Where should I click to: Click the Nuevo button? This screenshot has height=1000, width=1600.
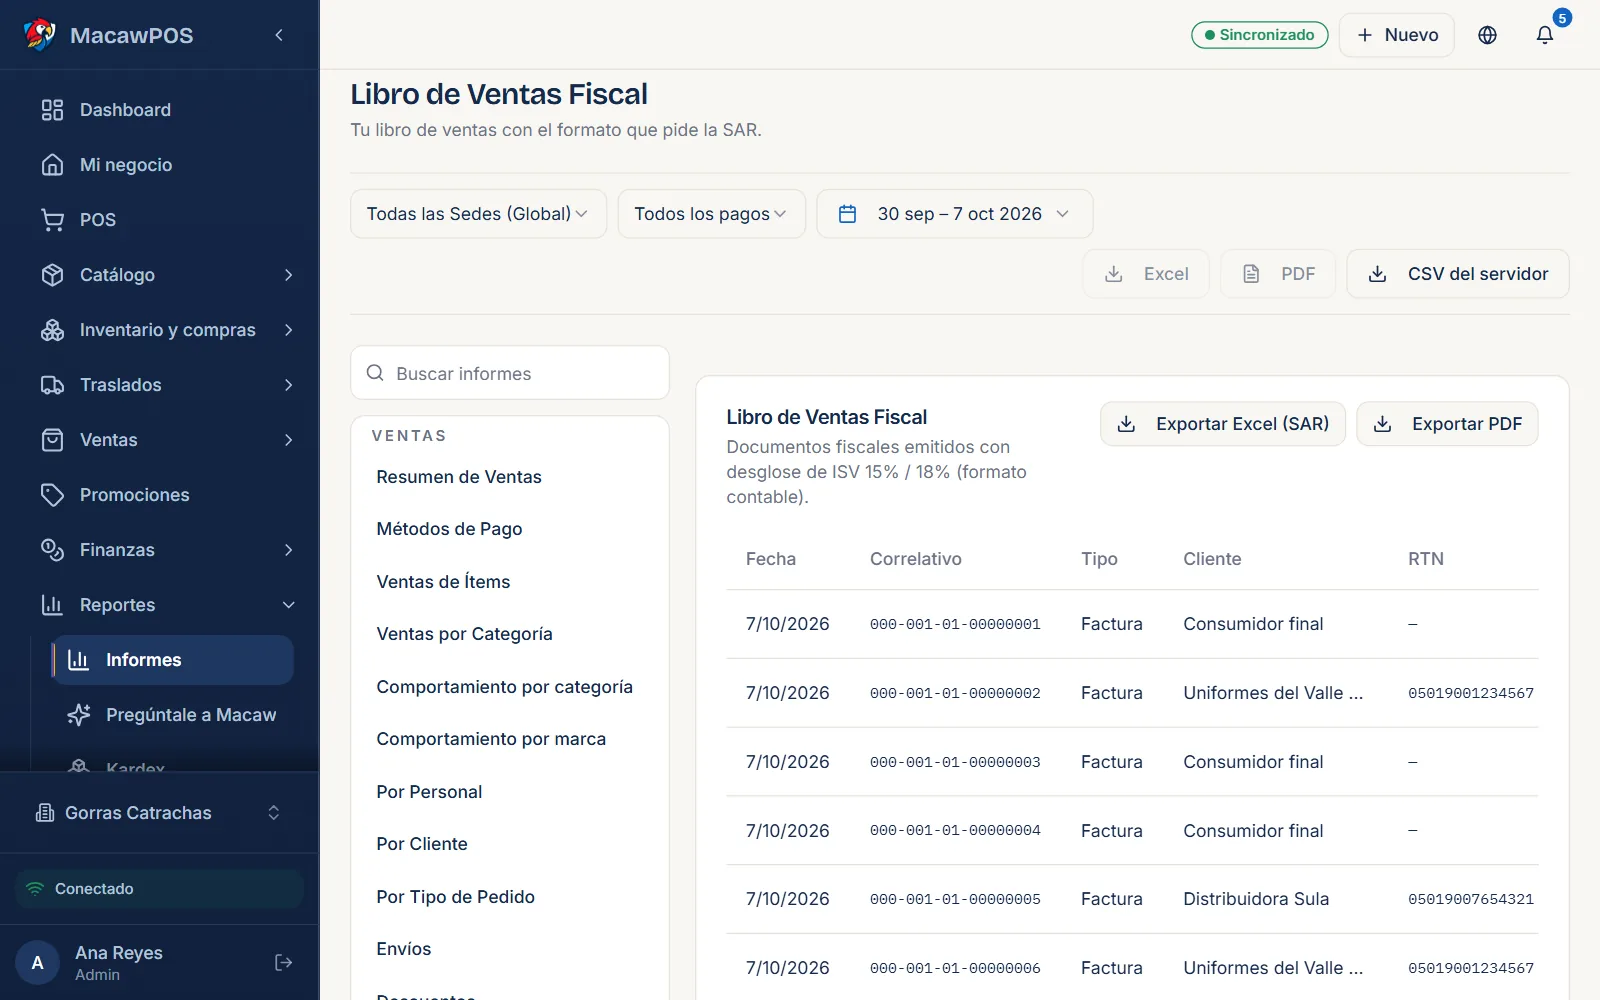coord(1396,35)
